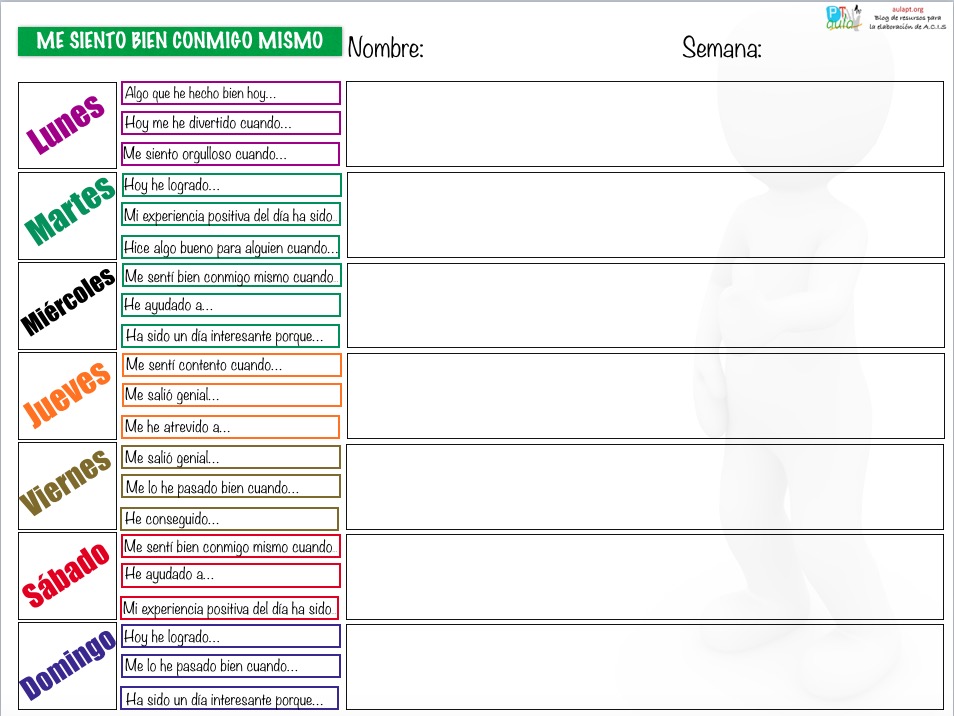
Task: Click 'Me lo he pasado bien' under Viernes
Action: click(231, 487)
